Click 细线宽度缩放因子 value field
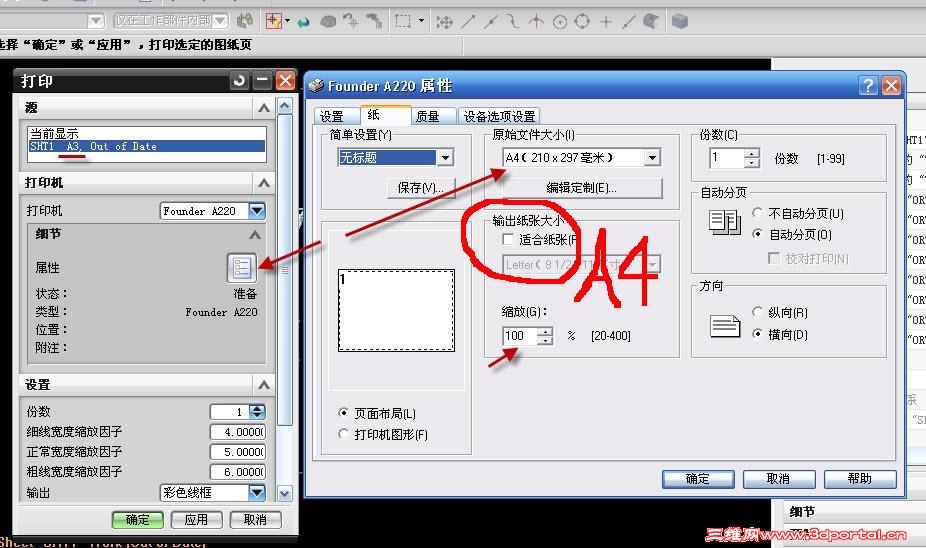Image resolution: width=926 pixels, height=548 pixels. [237, 432]
